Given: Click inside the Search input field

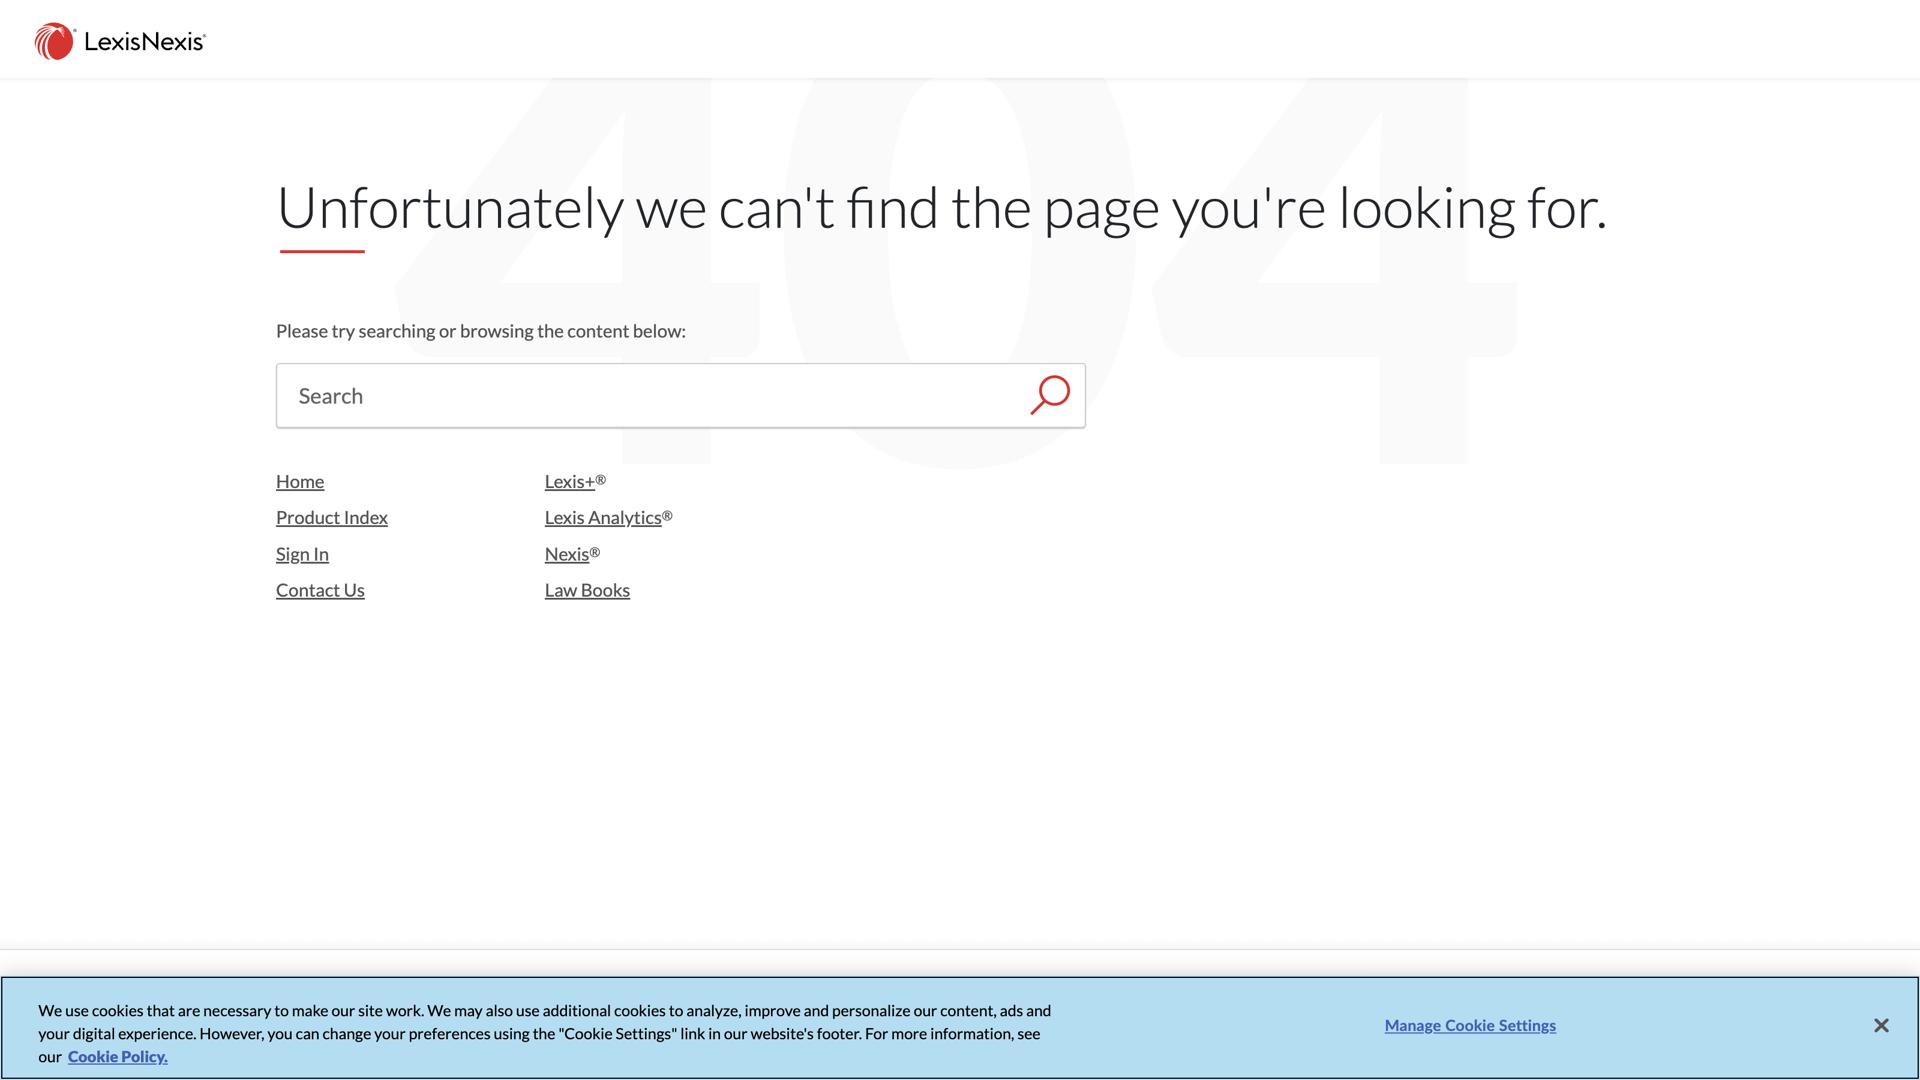Looking at the screenshot, I should click(x=600, y=395).
